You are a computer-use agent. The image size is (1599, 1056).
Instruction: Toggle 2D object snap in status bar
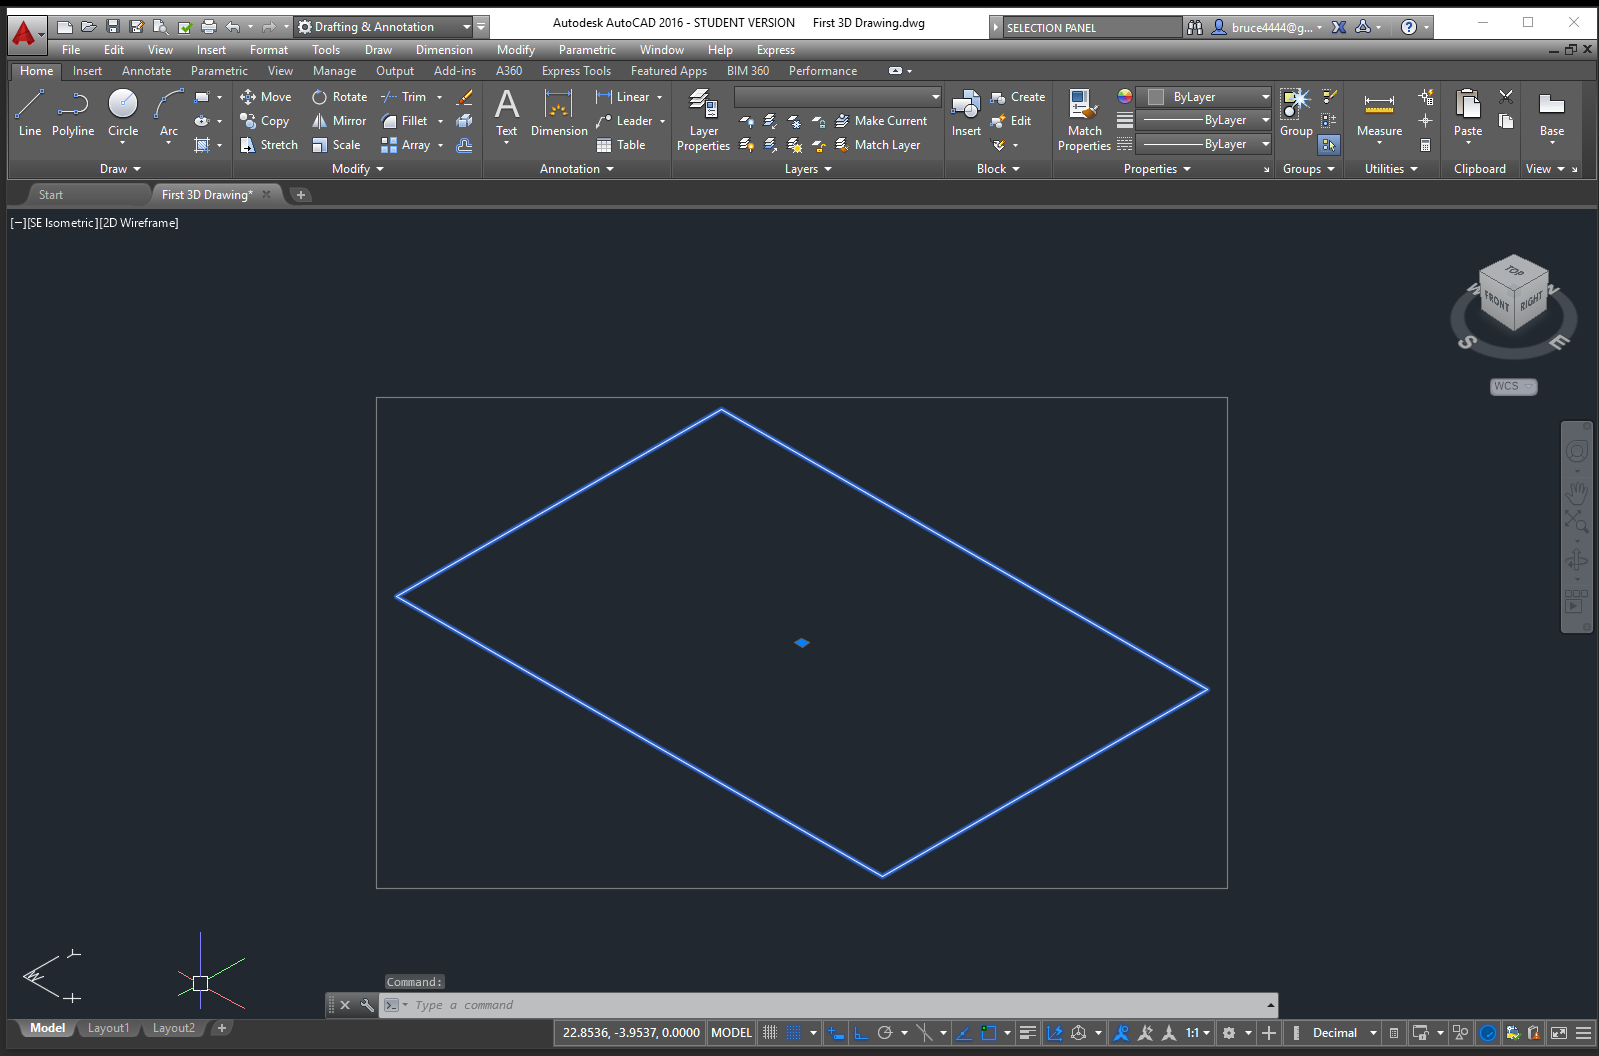(x=989, y=1033)
